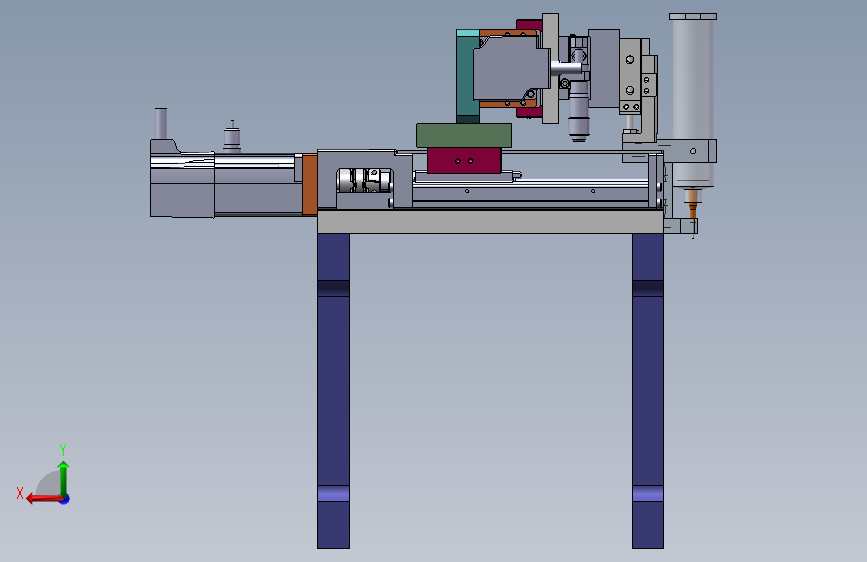Click the "Y" label of the coordinate triad
The height and width of the screenshot is (562, 867).
[x=62, y=449]
